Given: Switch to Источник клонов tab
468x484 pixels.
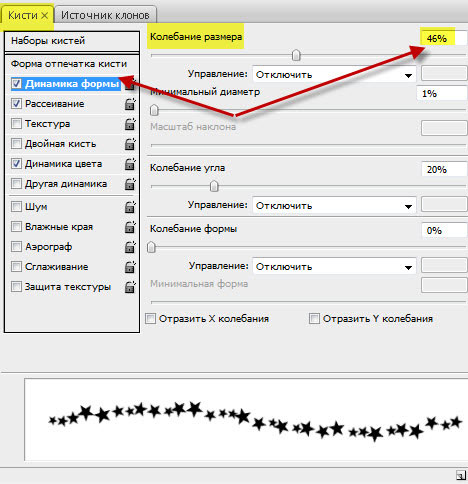Looking at the screenshot, I should [105, 15].
